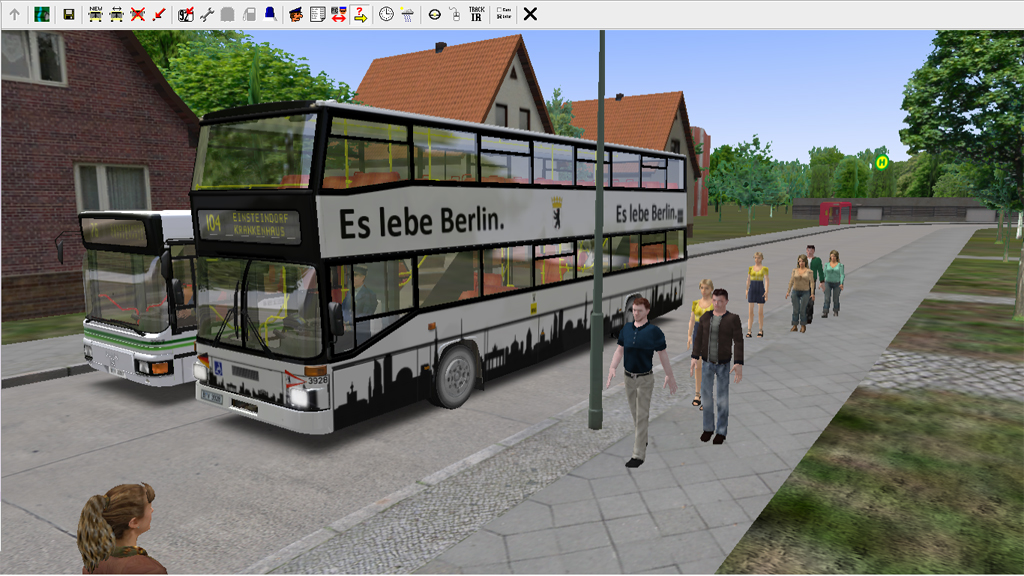This screenshot has width=1024, height=576.
Task: Click the red diagonal arrow placement icon
Action: (159, 14)
